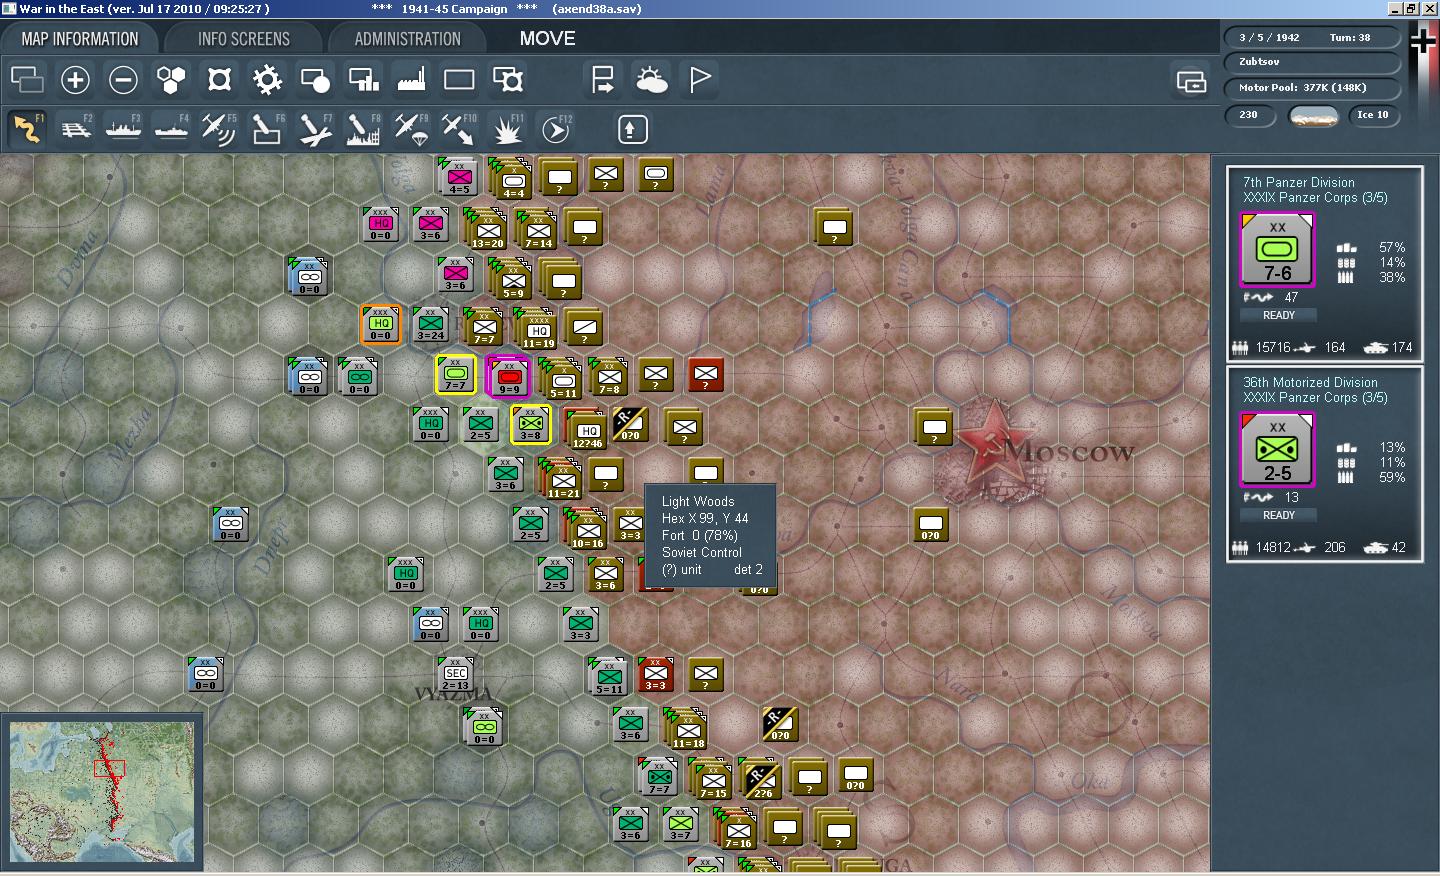Select the 7th Panzer Division counter in the unit panel

point(1277,250)
